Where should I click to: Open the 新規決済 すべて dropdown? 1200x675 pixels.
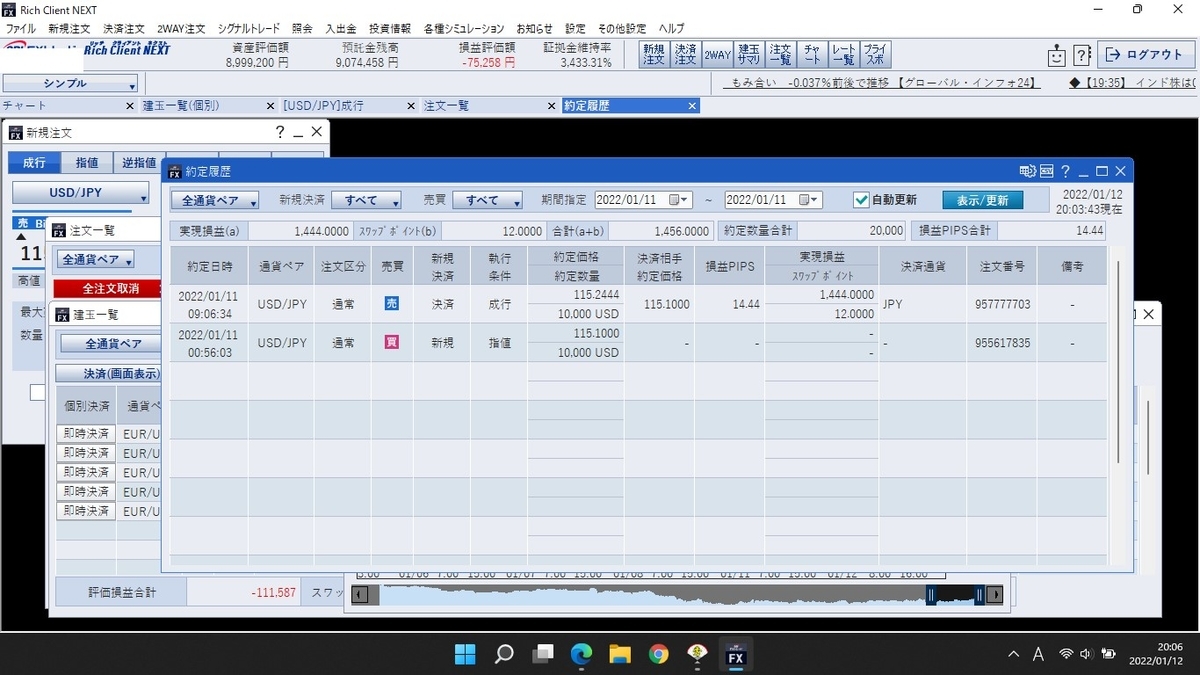pyautogui.click(x=366, y=200)
